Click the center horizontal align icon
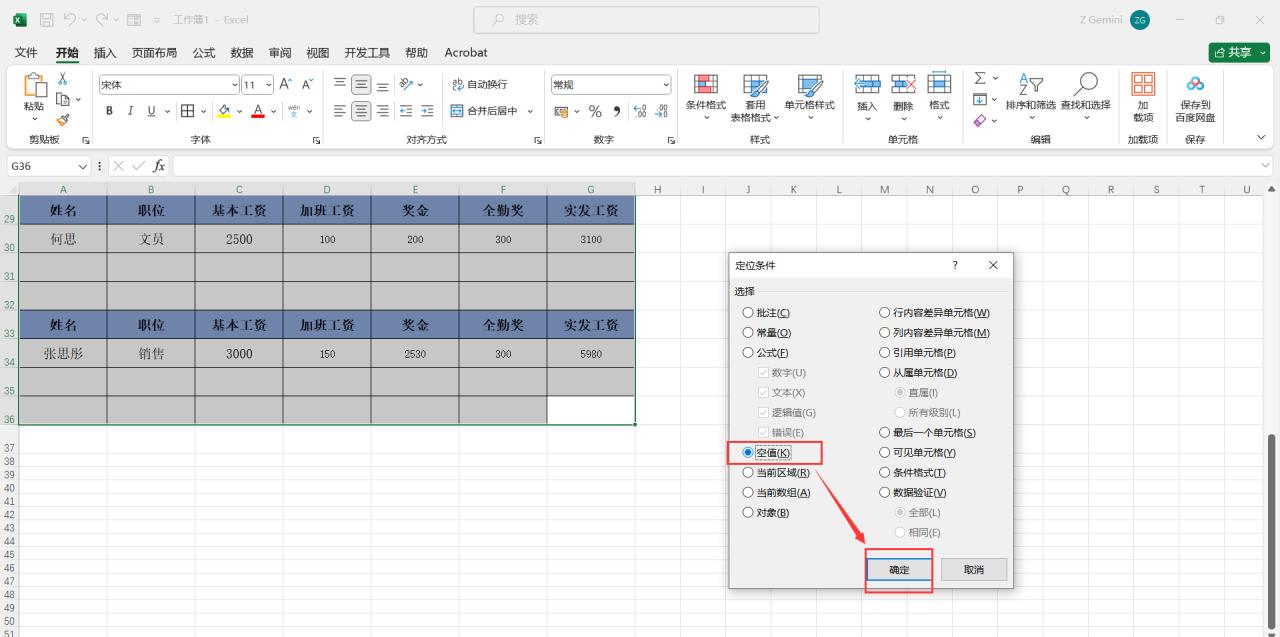 [x=361, y=111]
